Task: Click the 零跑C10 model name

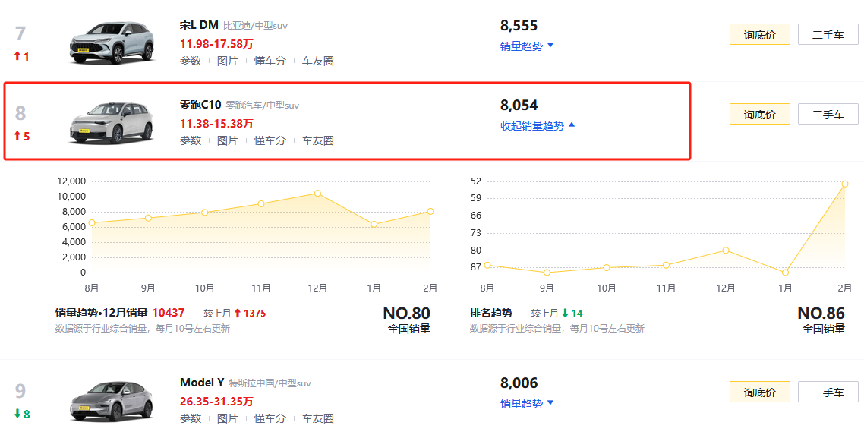Action: coord(201,105)
